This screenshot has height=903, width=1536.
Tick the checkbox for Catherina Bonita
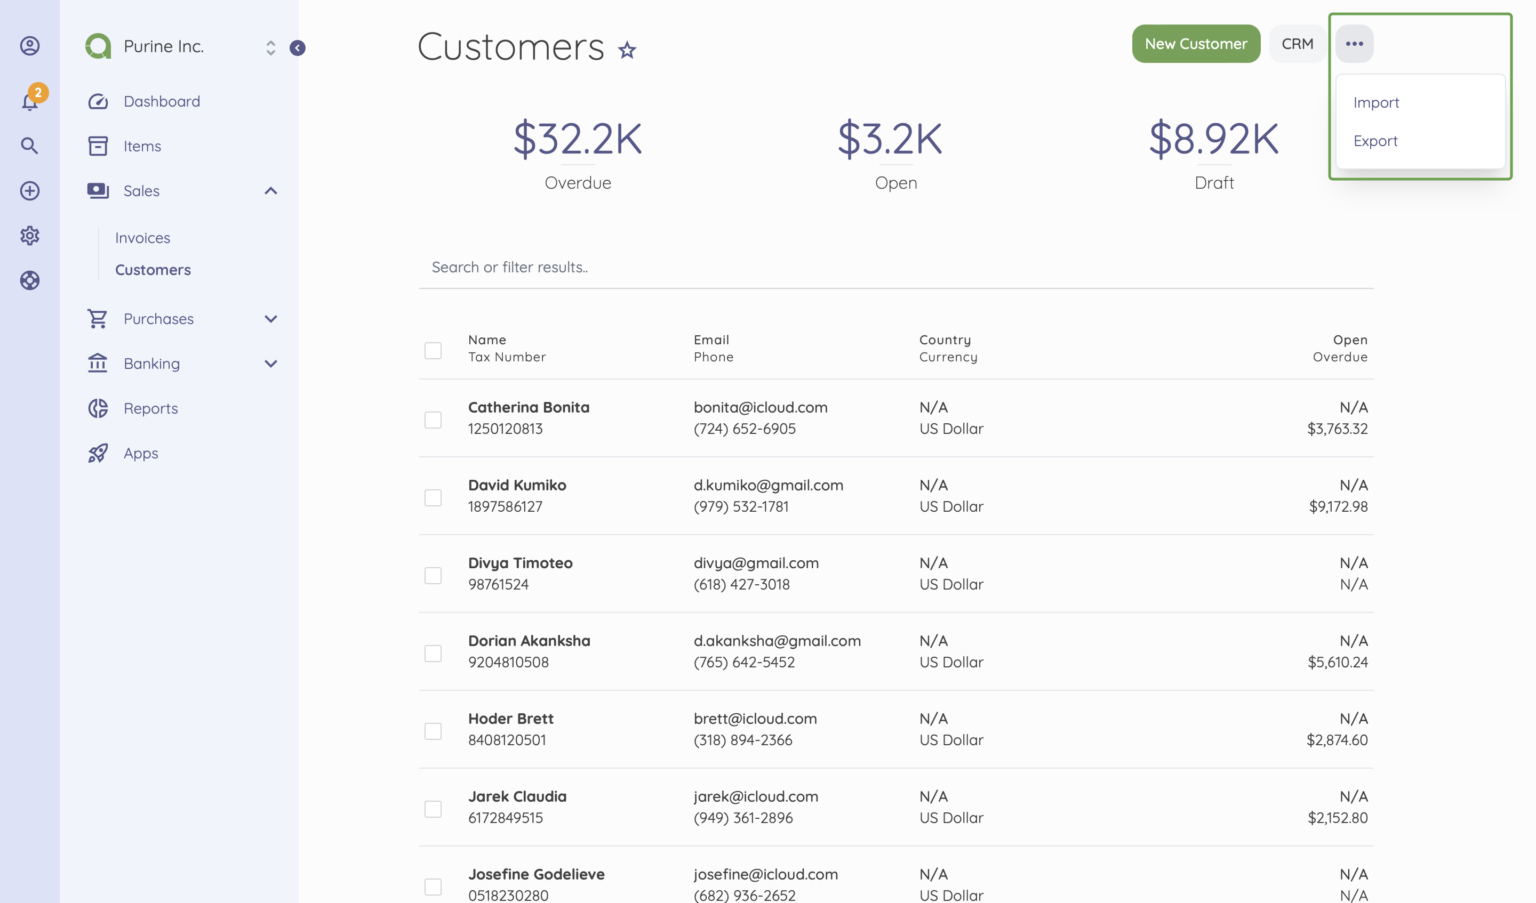tap(433, 420)
